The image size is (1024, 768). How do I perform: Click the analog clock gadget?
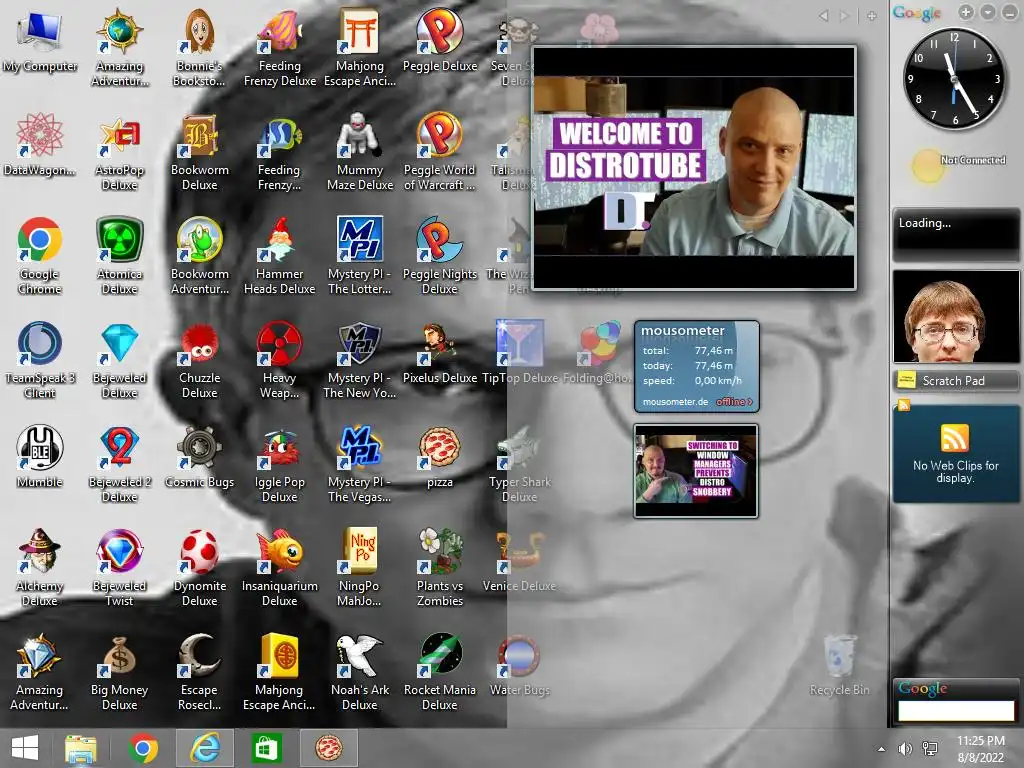click(x=953, y=79)
